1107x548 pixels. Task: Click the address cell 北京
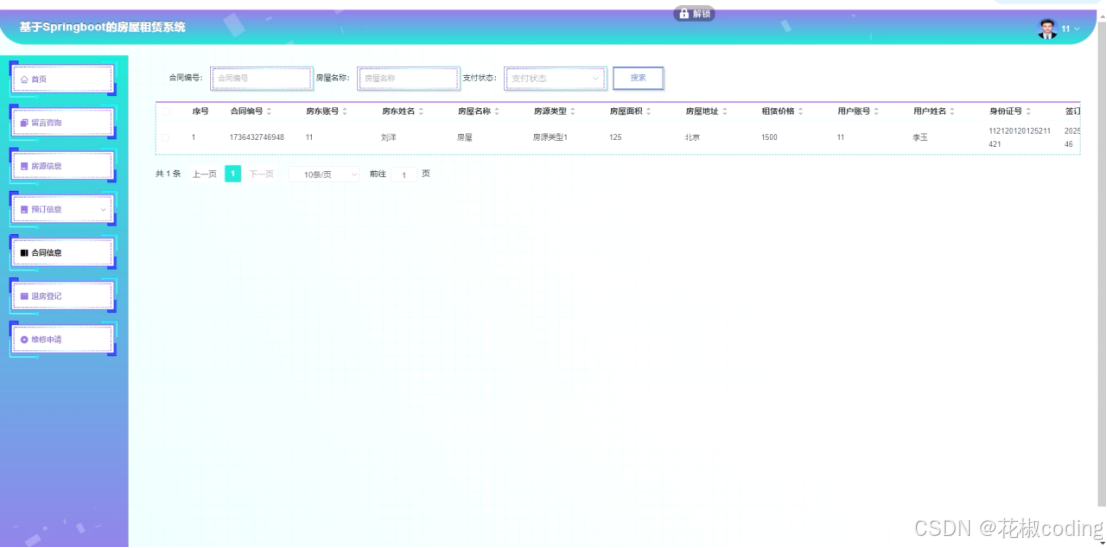692,138
